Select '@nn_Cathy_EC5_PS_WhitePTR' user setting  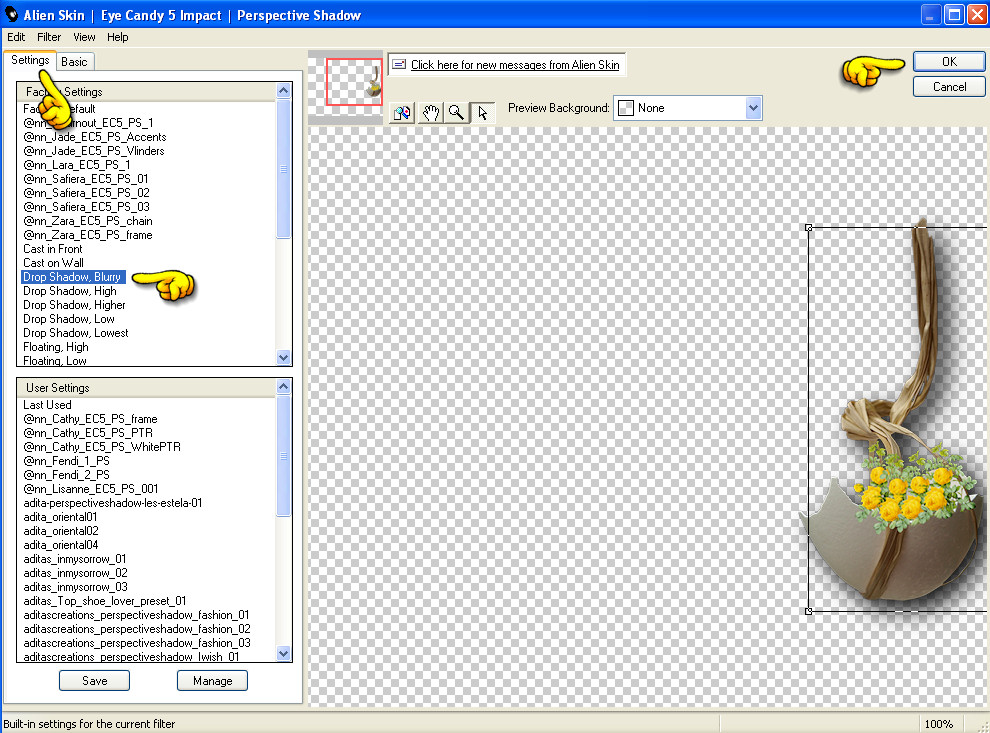102,447
